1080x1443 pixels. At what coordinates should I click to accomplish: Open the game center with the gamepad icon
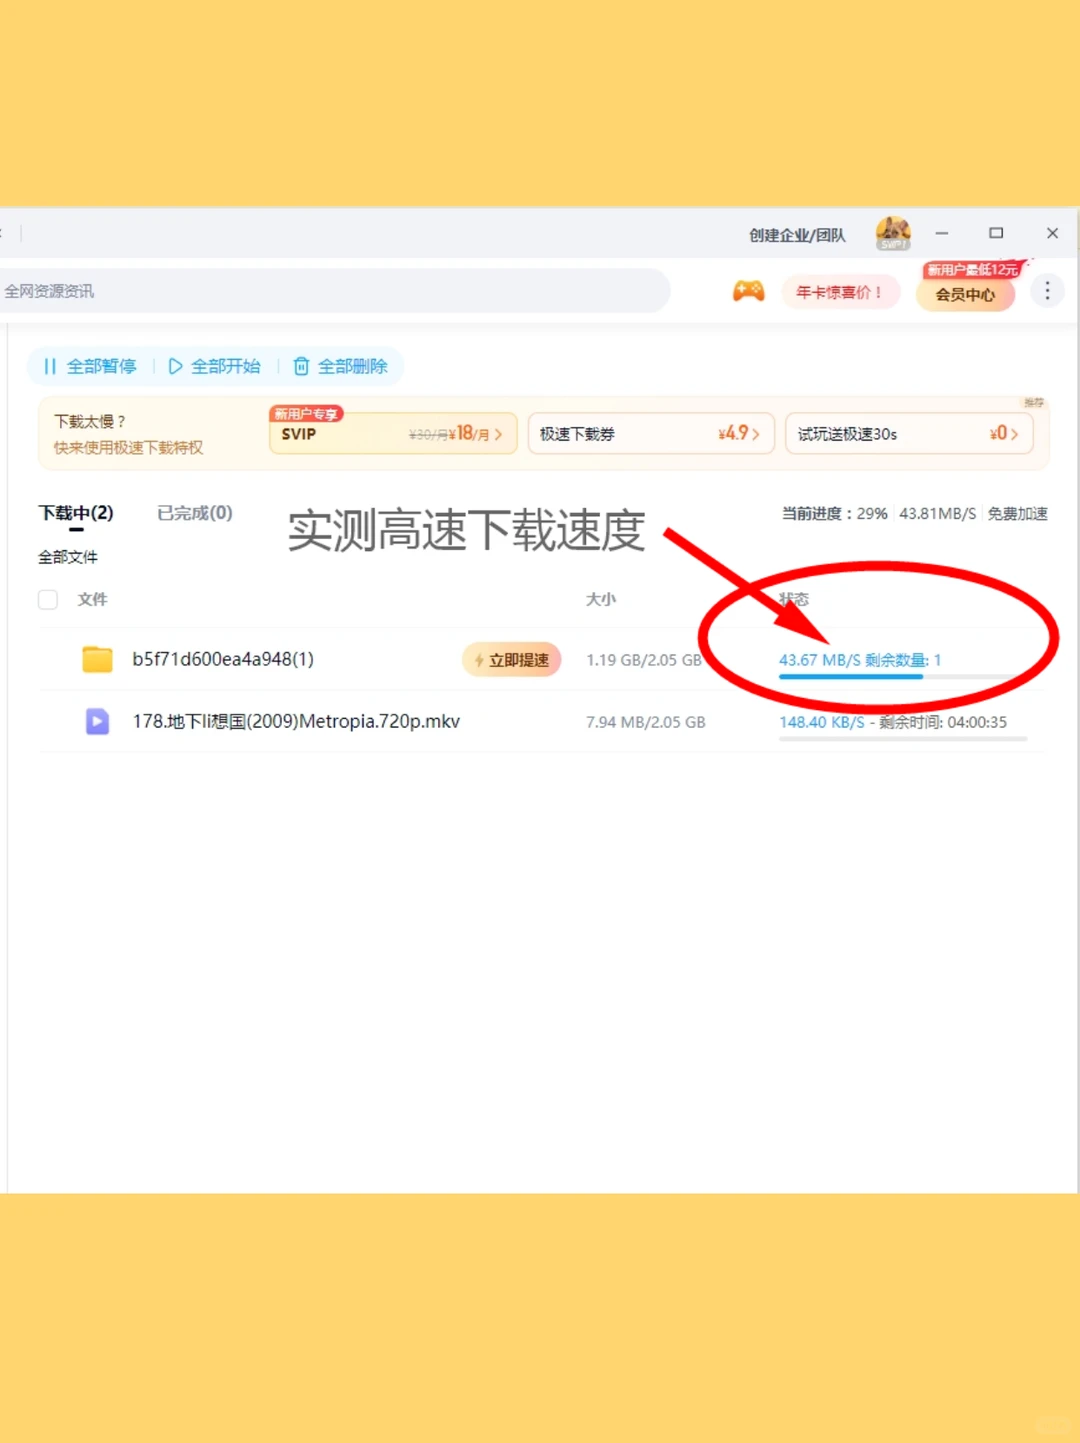coord(748,291)
